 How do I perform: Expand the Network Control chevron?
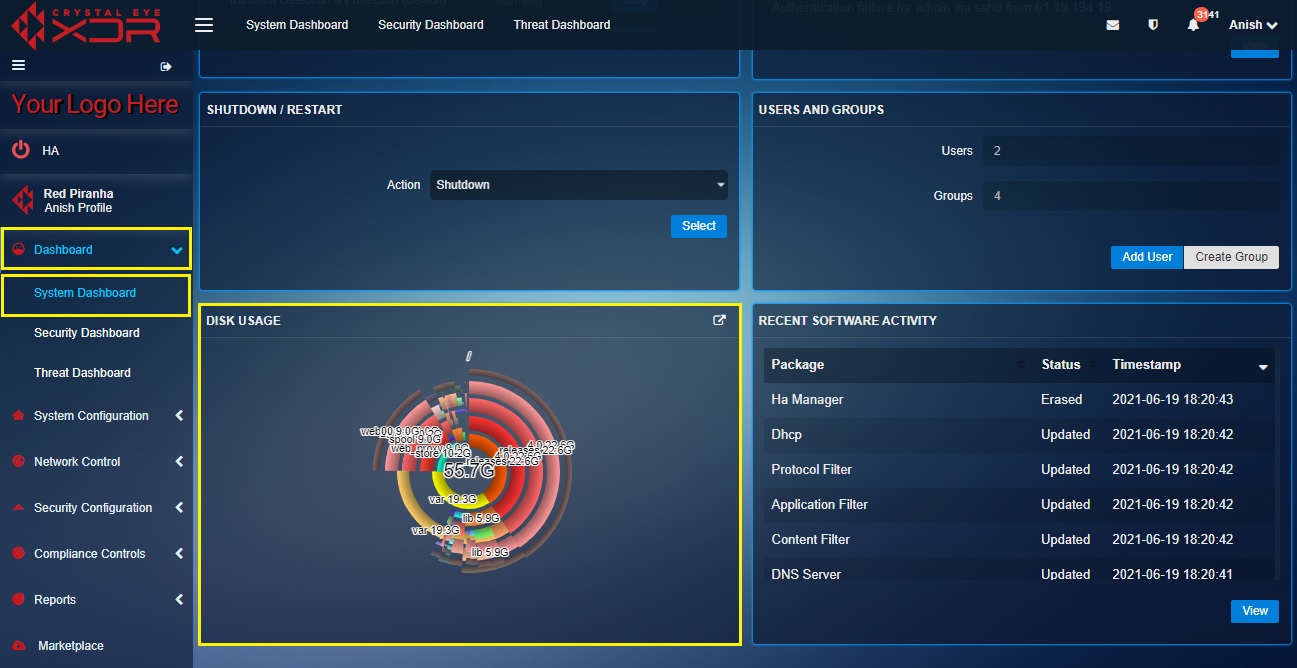click(x=179, y=462)
